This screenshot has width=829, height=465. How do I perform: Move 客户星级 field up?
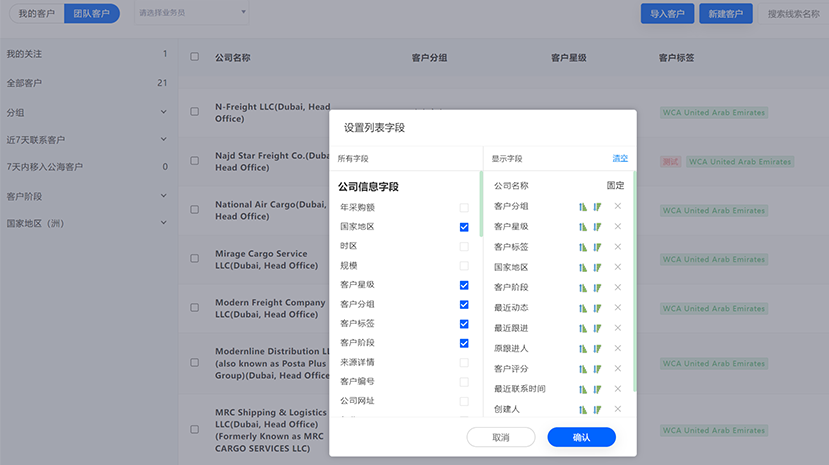point(583,227)
